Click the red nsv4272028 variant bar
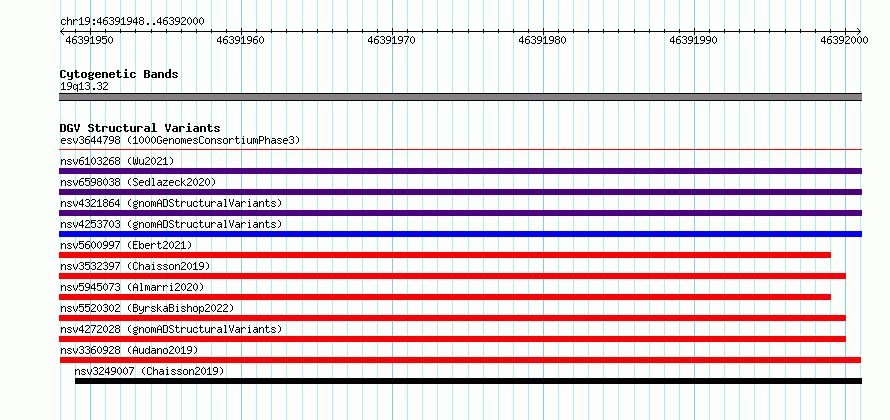 (x=452, y=339)
